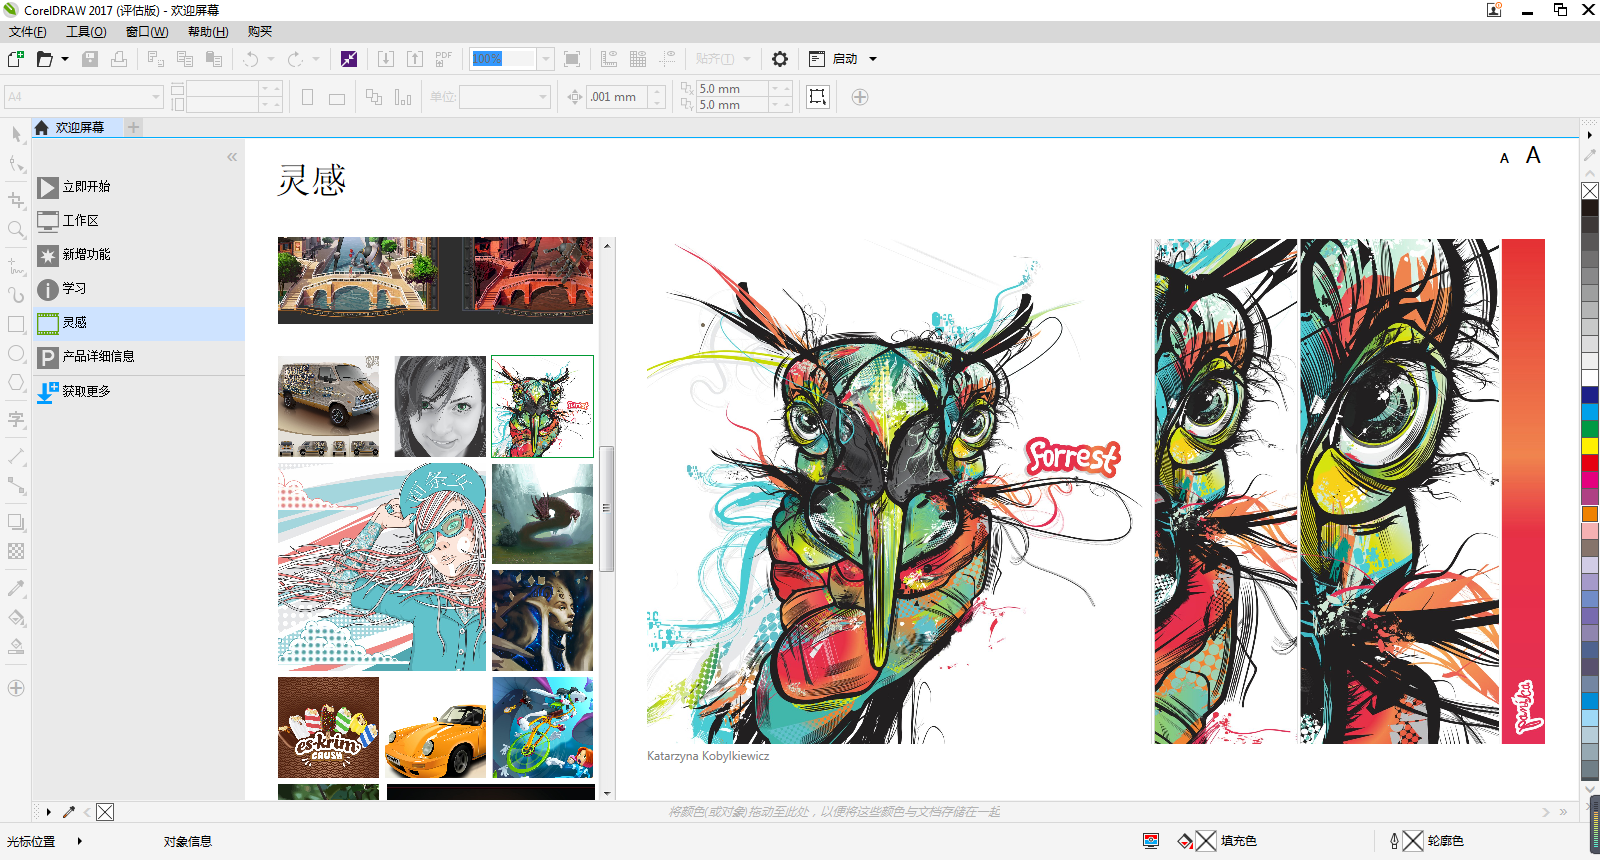Select the Color Eyedropper tool

(x=16, y=588)
